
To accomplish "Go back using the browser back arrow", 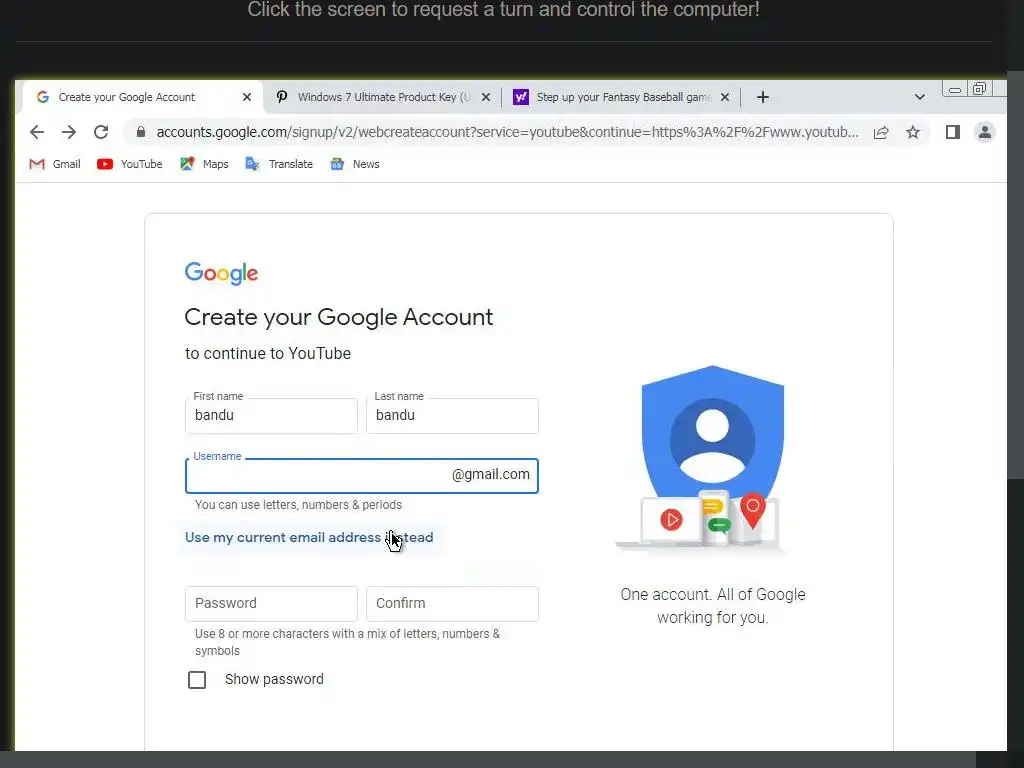I will point(37,133).
